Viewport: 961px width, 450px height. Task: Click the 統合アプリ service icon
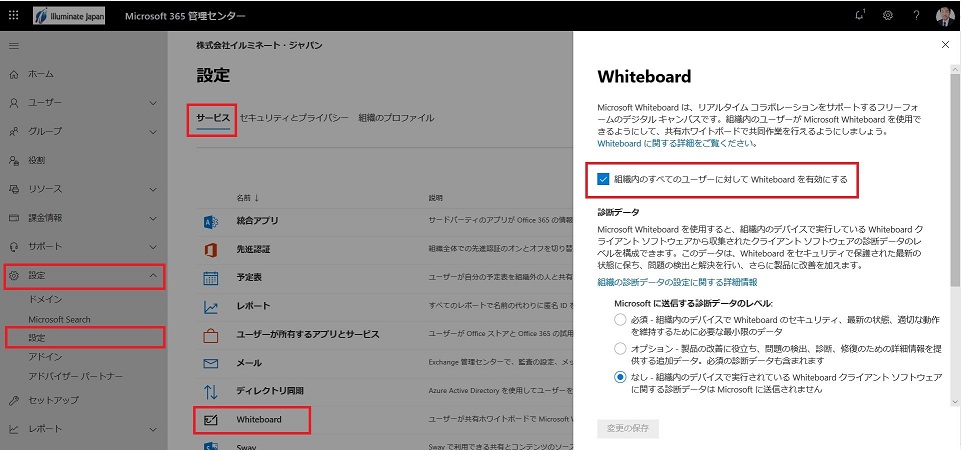pos(210,221)
